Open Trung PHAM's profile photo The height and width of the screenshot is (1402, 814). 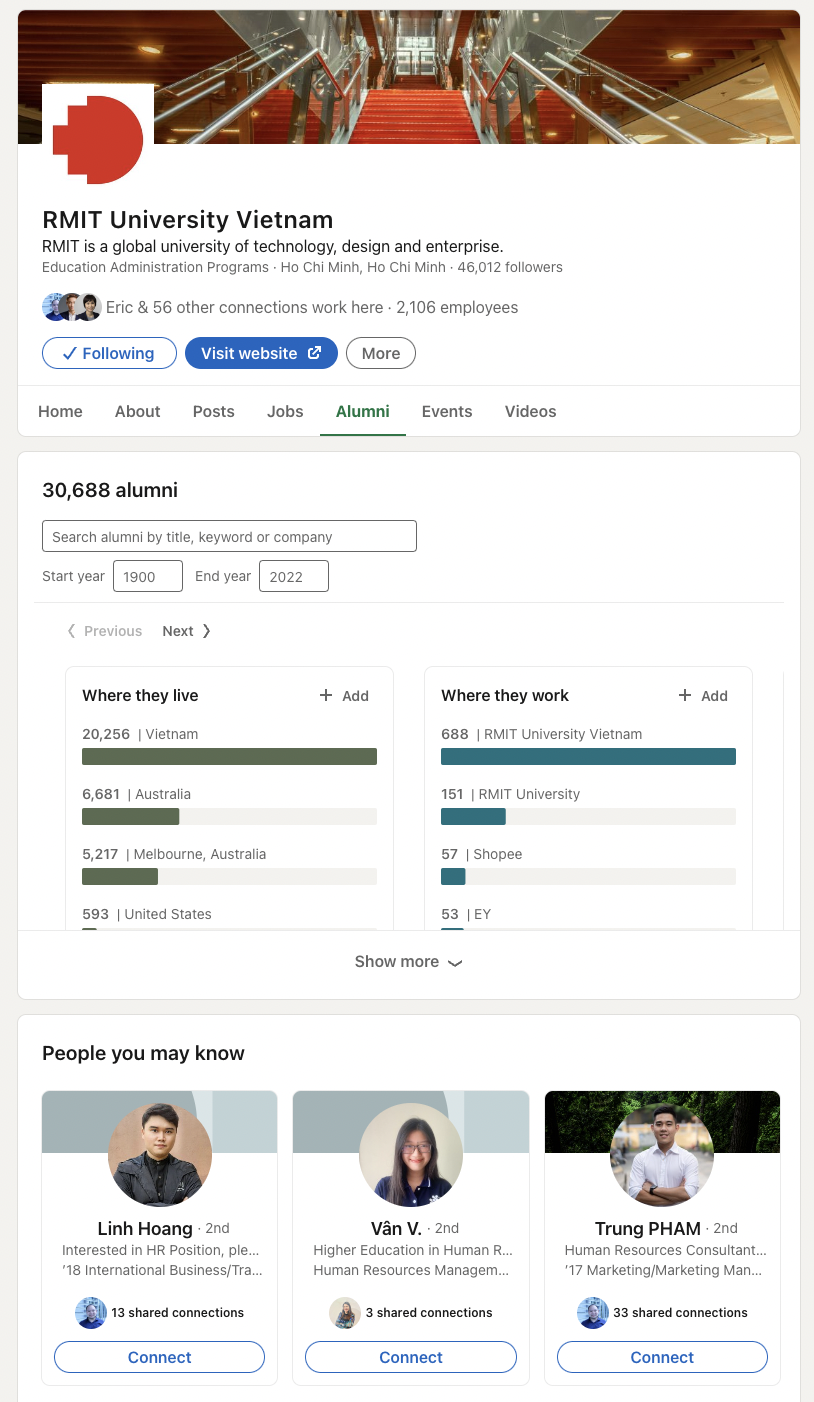pos(662,1155)
